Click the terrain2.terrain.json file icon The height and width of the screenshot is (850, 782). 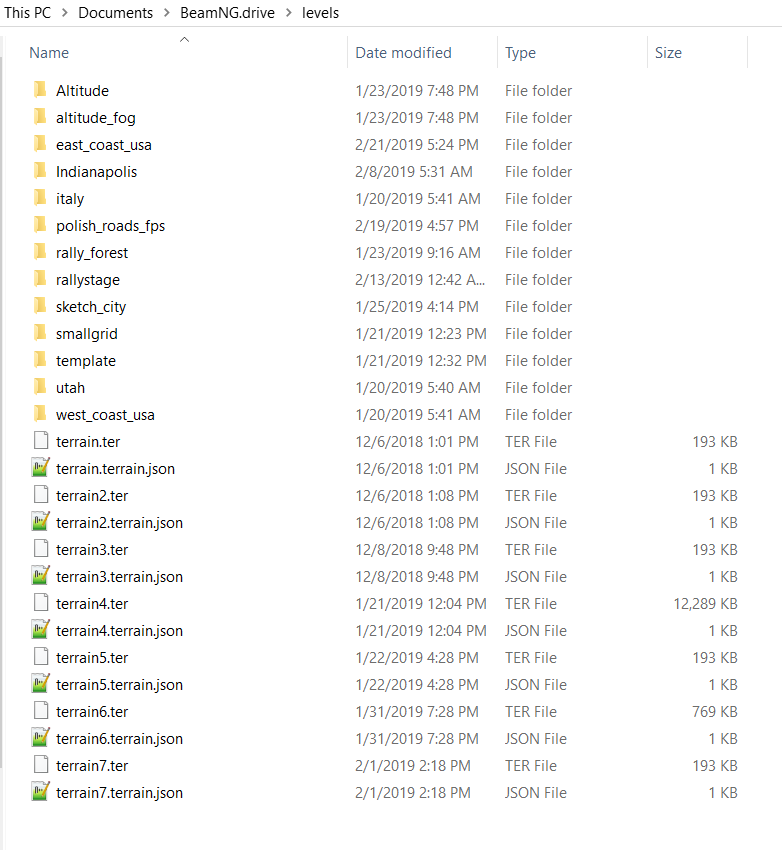pyautogui.click(x=41, y=521)
